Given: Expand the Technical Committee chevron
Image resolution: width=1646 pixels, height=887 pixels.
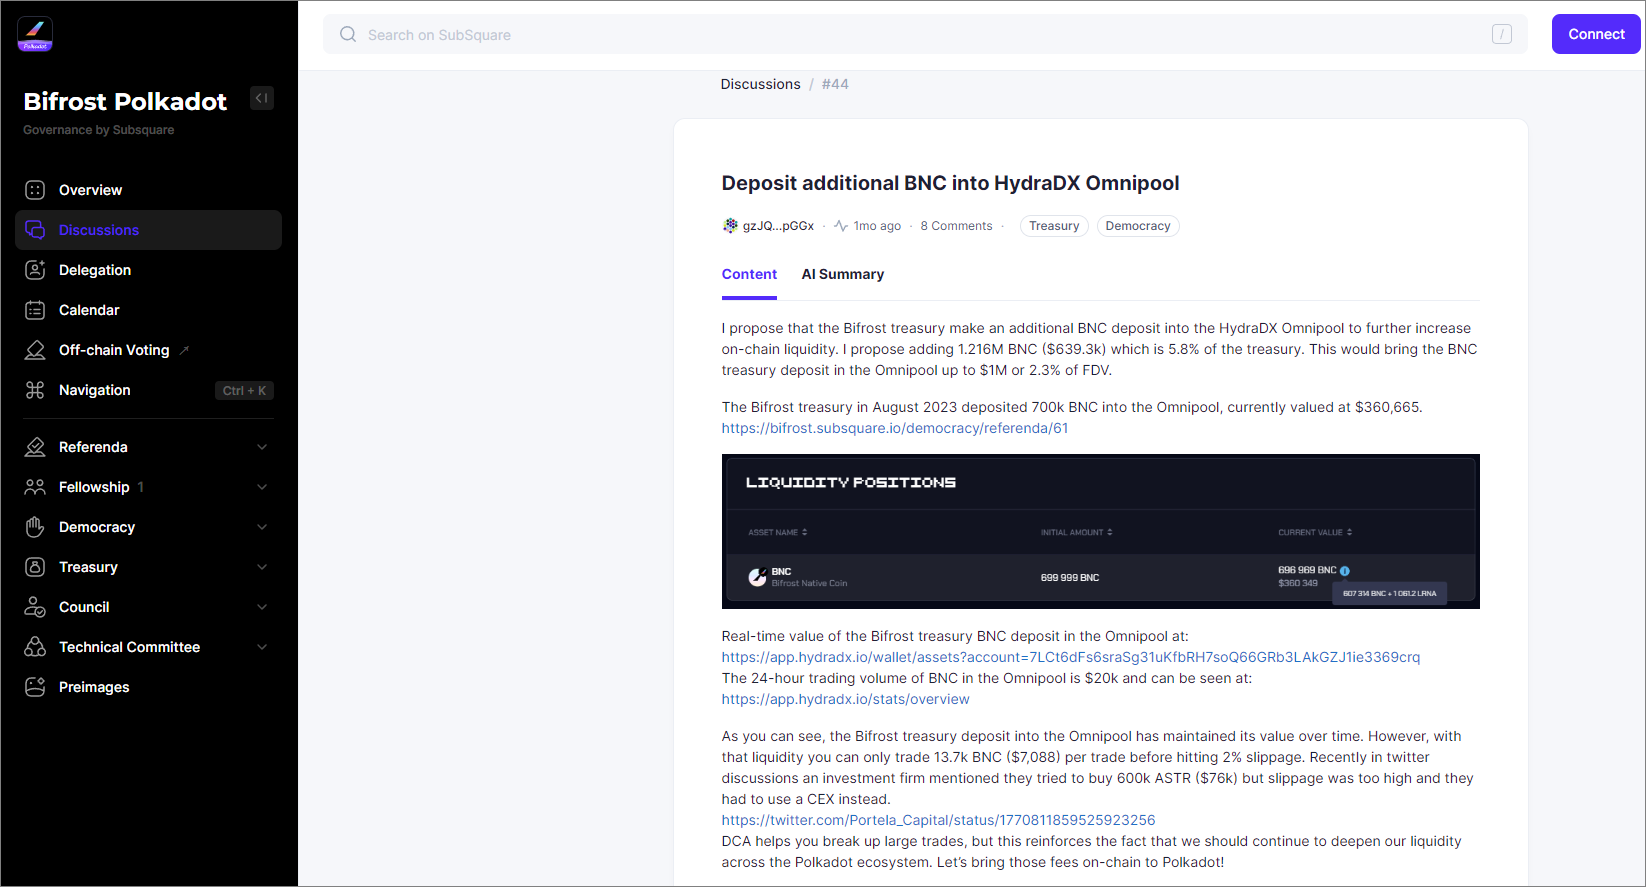Looking at the screenshot, I should 262,647.
